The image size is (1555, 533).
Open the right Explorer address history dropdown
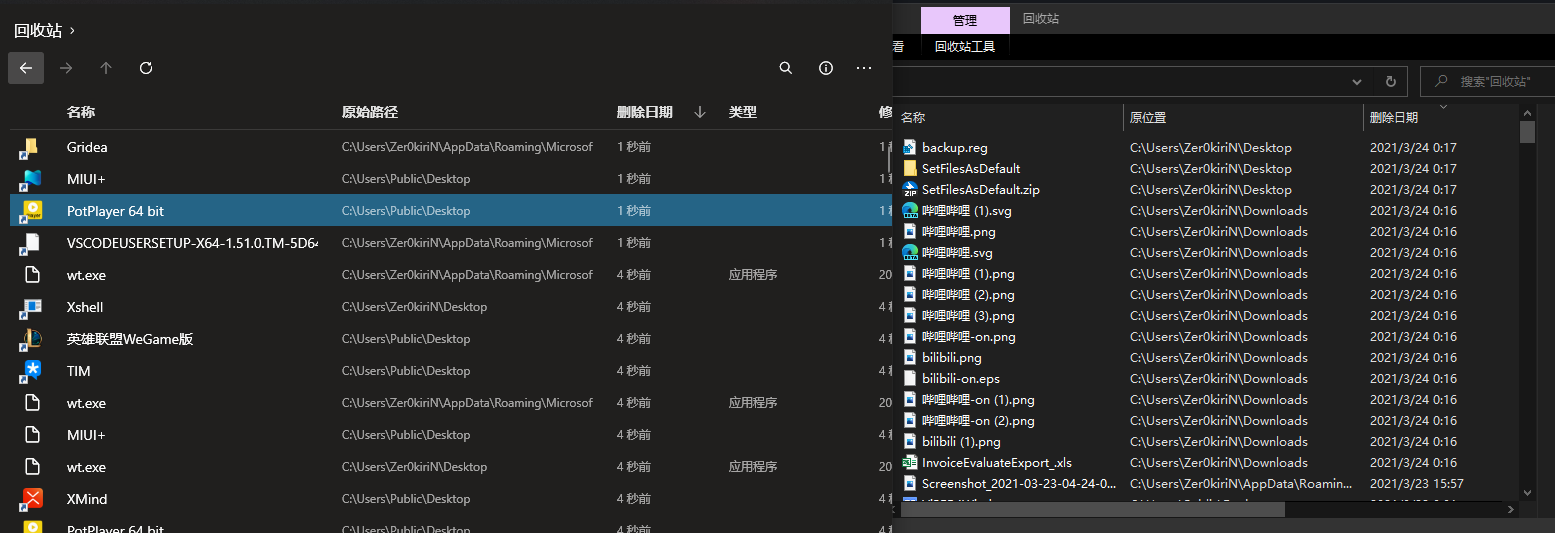(1357, 81)
